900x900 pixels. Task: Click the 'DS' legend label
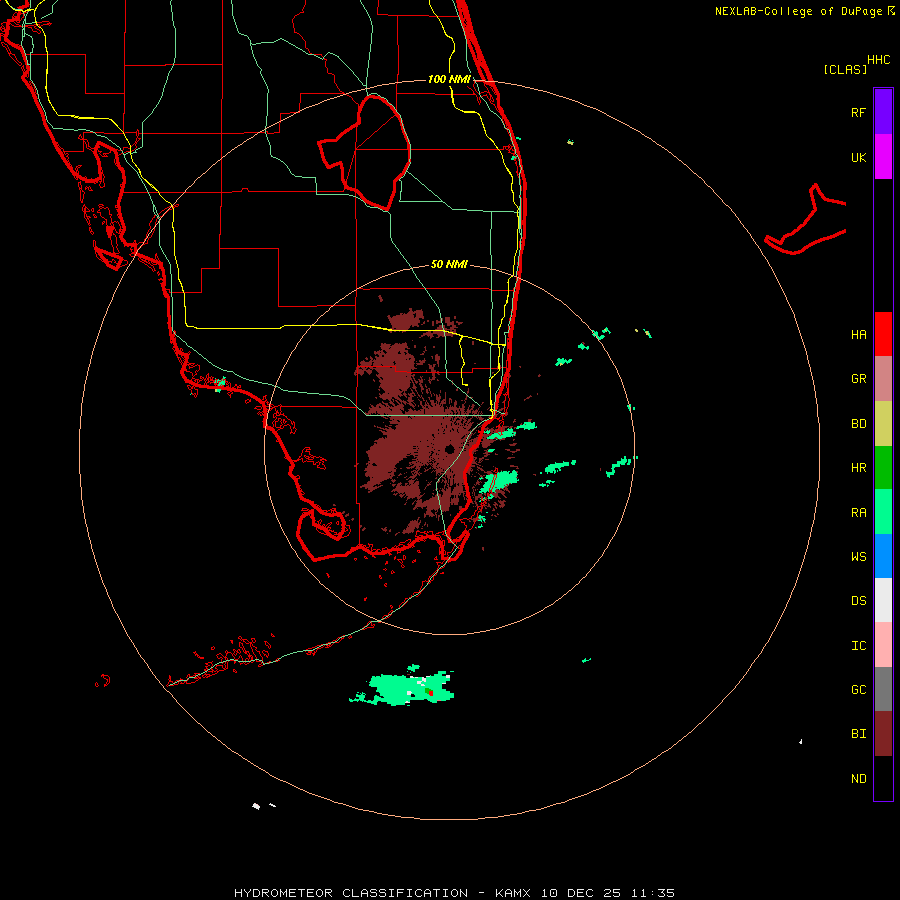tap(858, 601)
